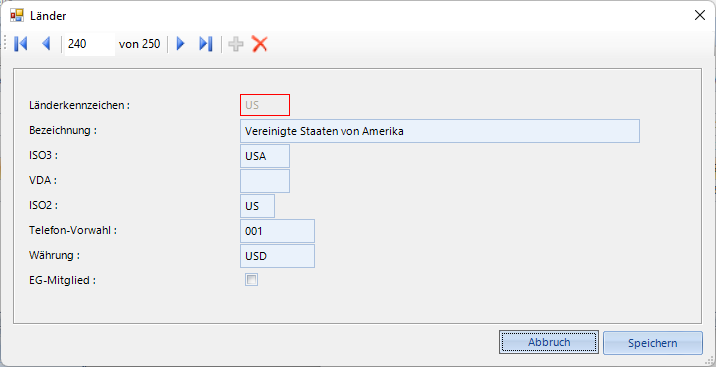The image size is (716, 367).
Task: Click the record number field showing 240
Action: [x=90, y=44]
